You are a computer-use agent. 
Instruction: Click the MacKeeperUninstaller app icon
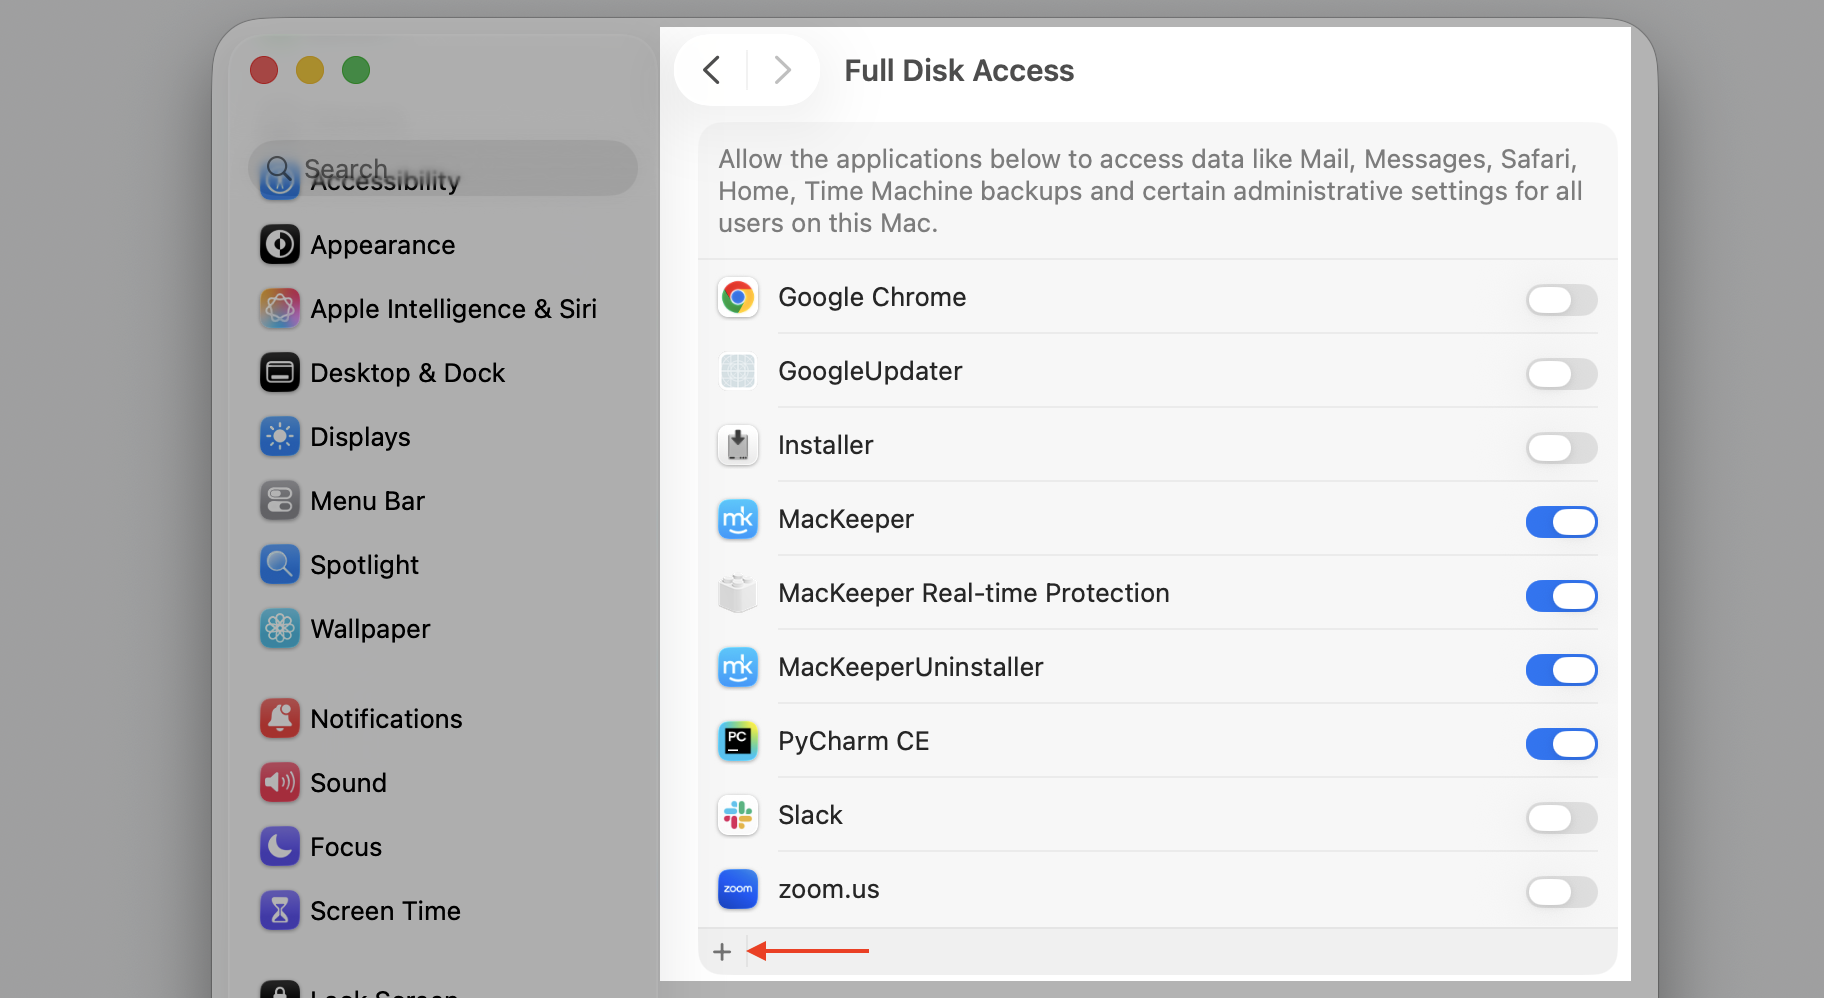[738, 667]
